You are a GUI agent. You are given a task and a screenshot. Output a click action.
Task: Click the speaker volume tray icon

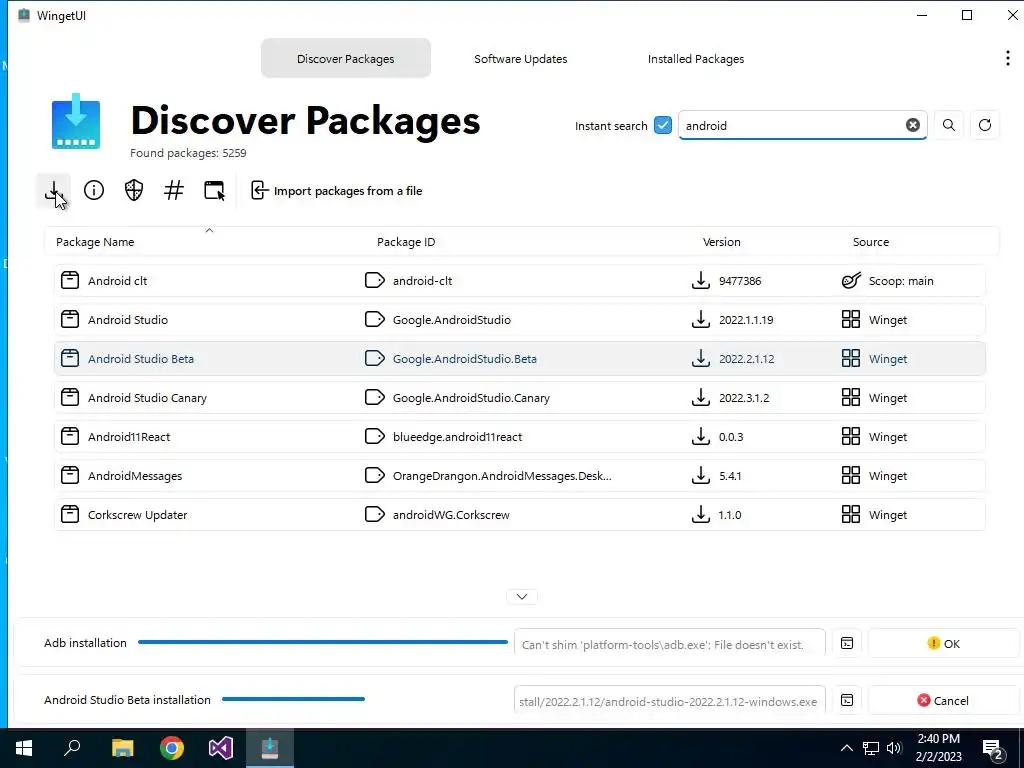click(894, 748)
